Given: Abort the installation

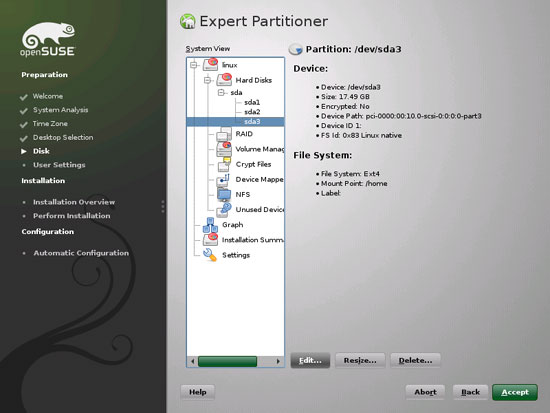Looking at the screenshot, I should [425, 392].
